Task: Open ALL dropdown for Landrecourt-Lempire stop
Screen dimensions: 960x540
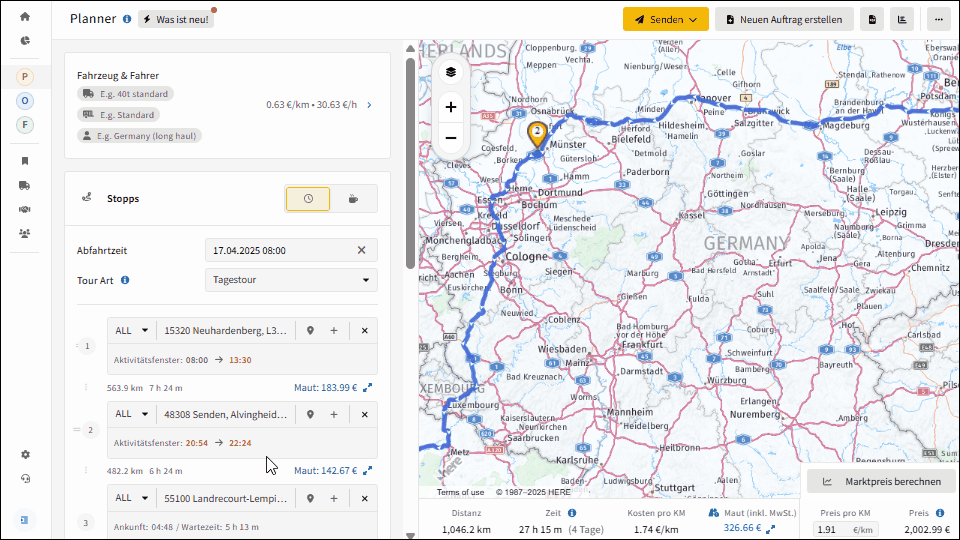Action: tap(132, 498)
